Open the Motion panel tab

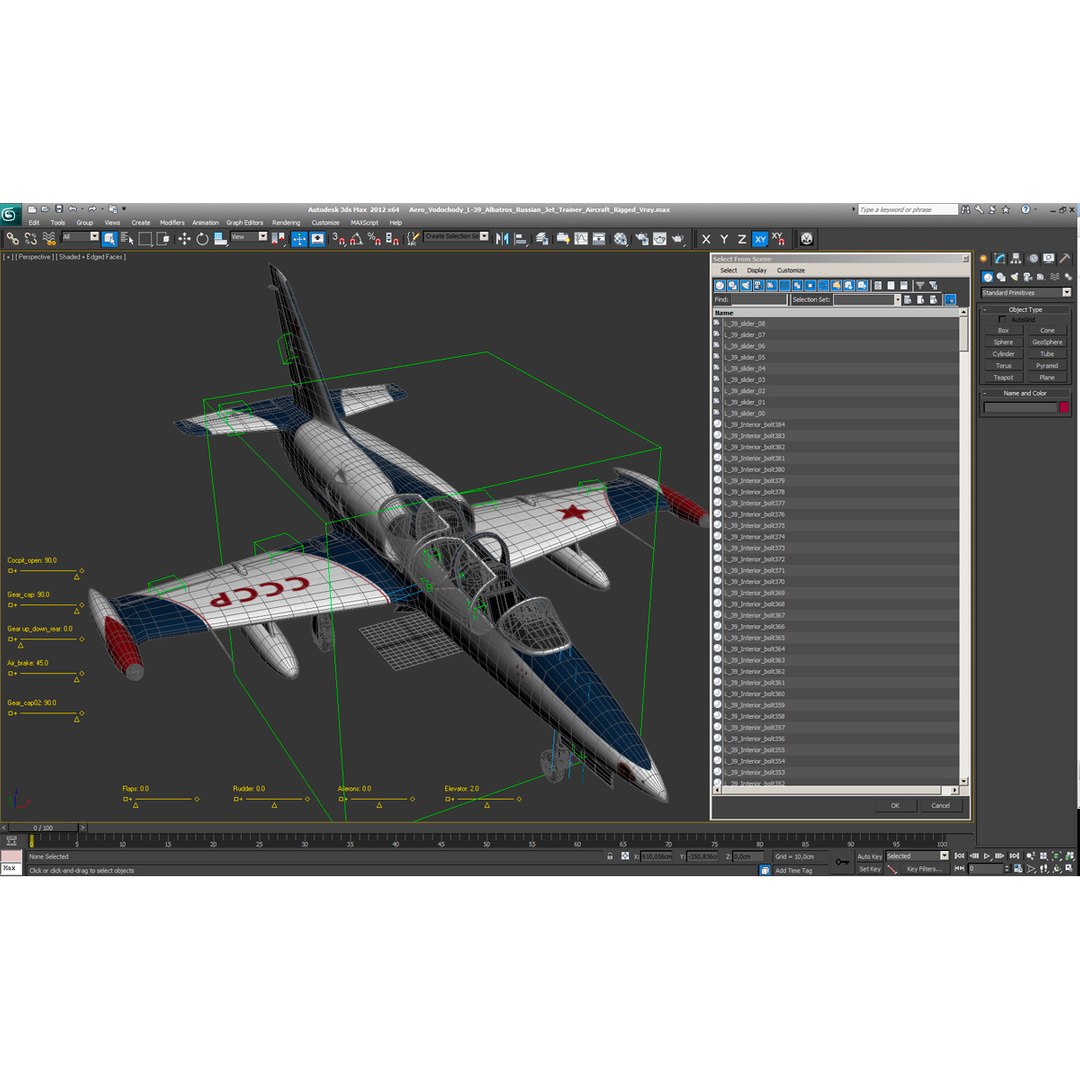pos(1032,259)
